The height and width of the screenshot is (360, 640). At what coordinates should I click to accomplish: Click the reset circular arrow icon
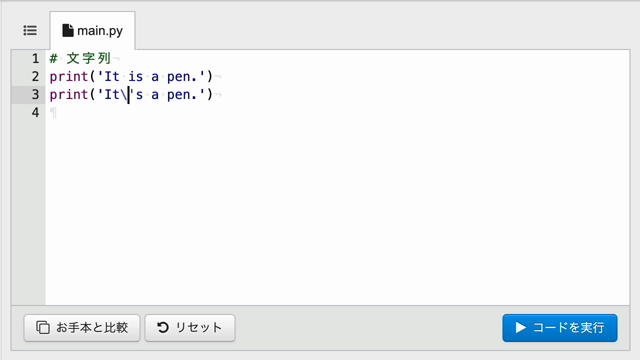click(163, 327)
